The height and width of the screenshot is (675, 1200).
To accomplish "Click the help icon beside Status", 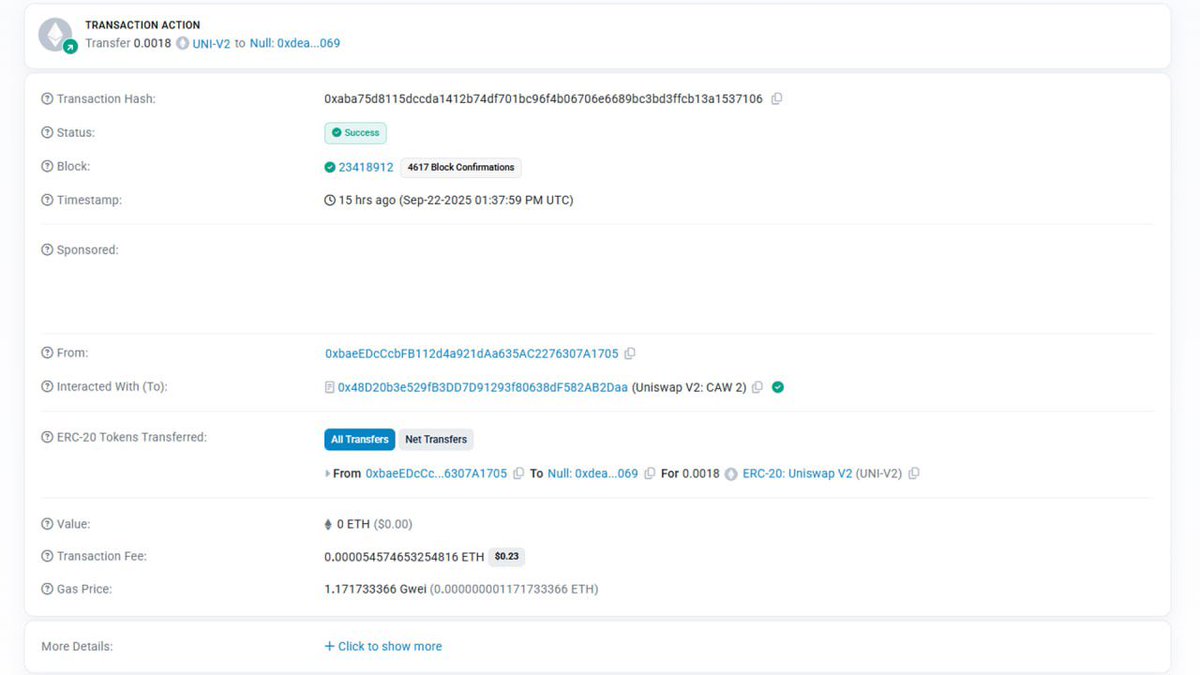I will [47, 133].
